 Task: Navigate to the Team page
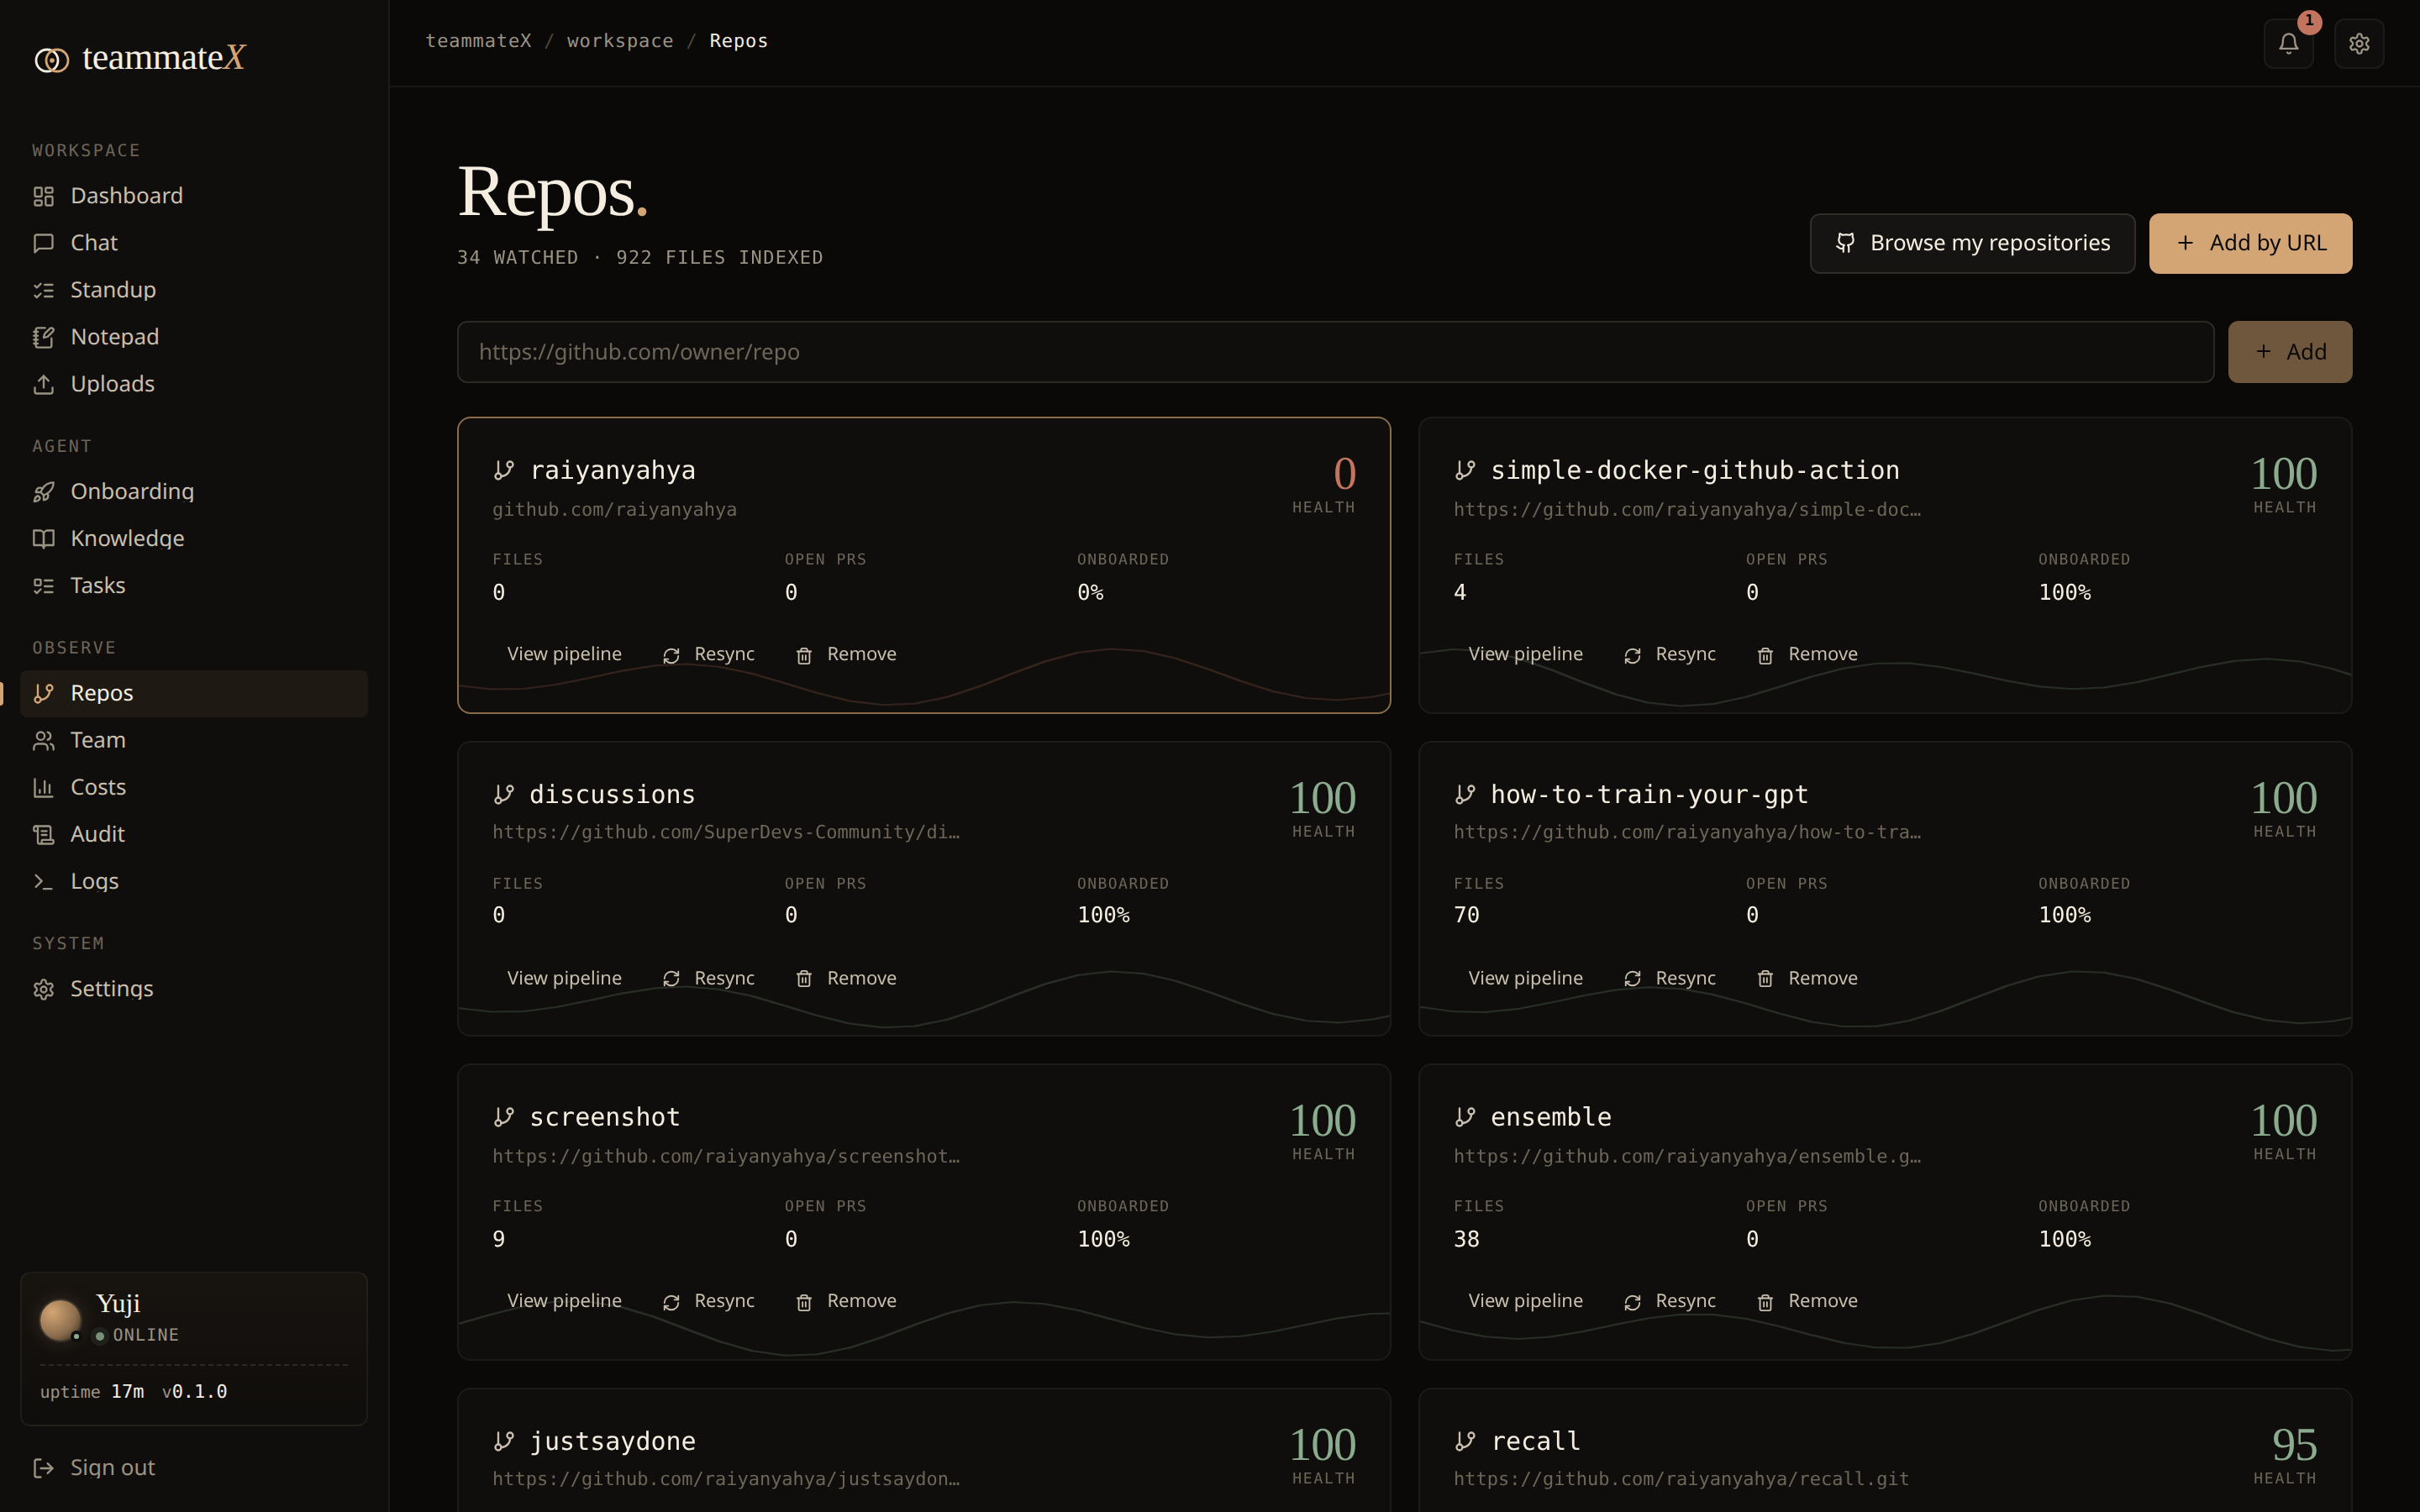click(194, 740)
